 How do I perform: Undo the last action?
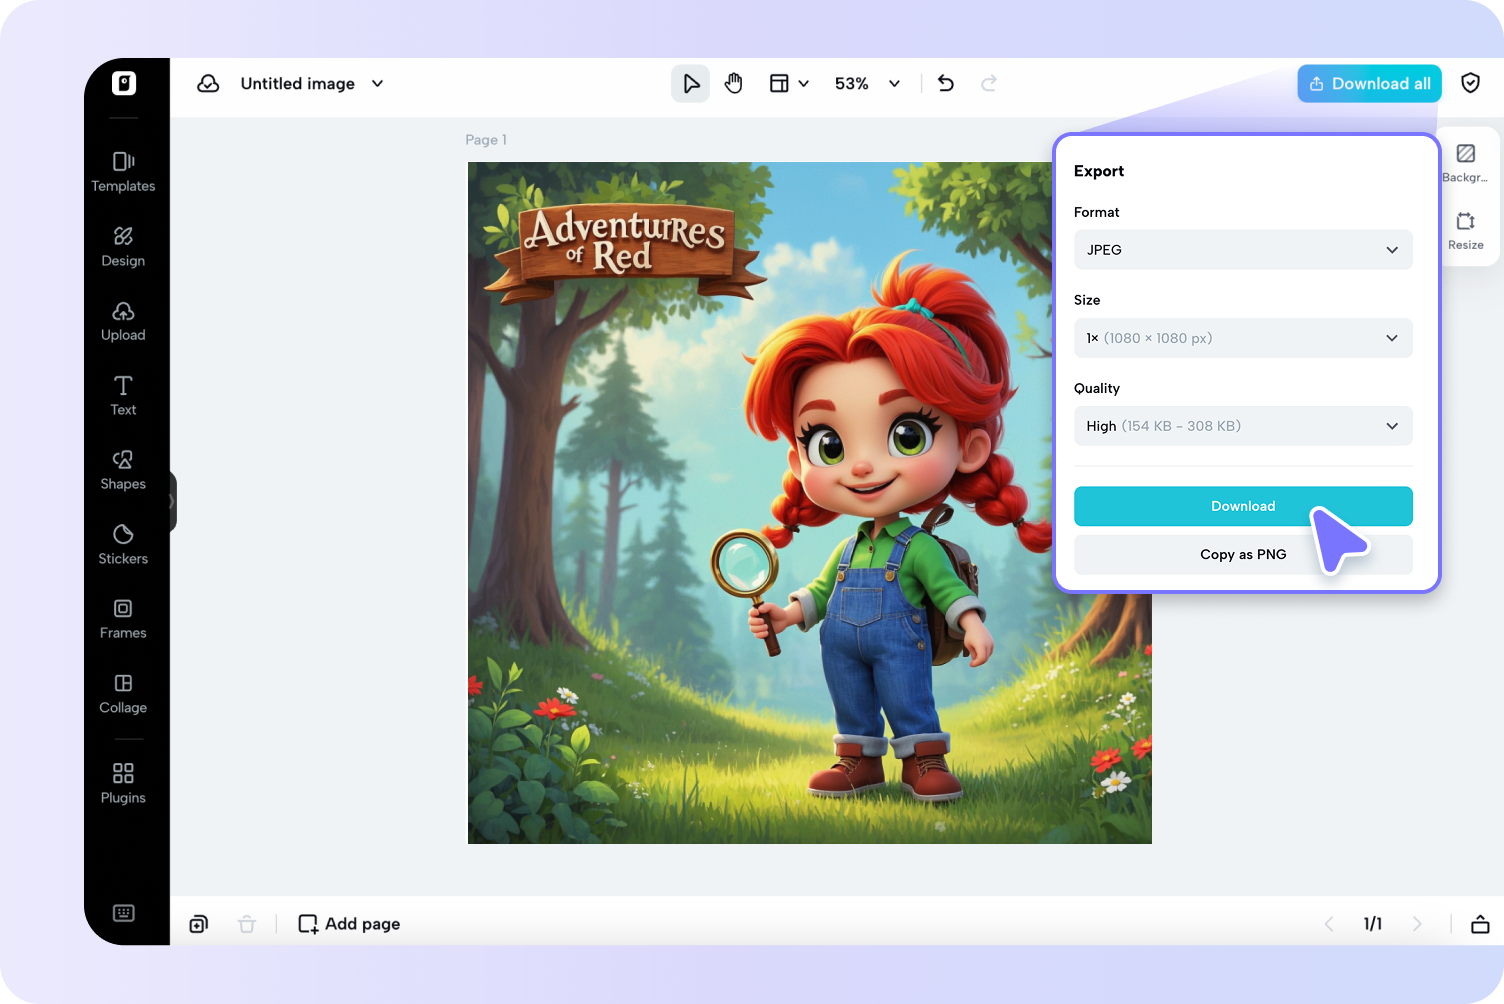pos(945,83)
